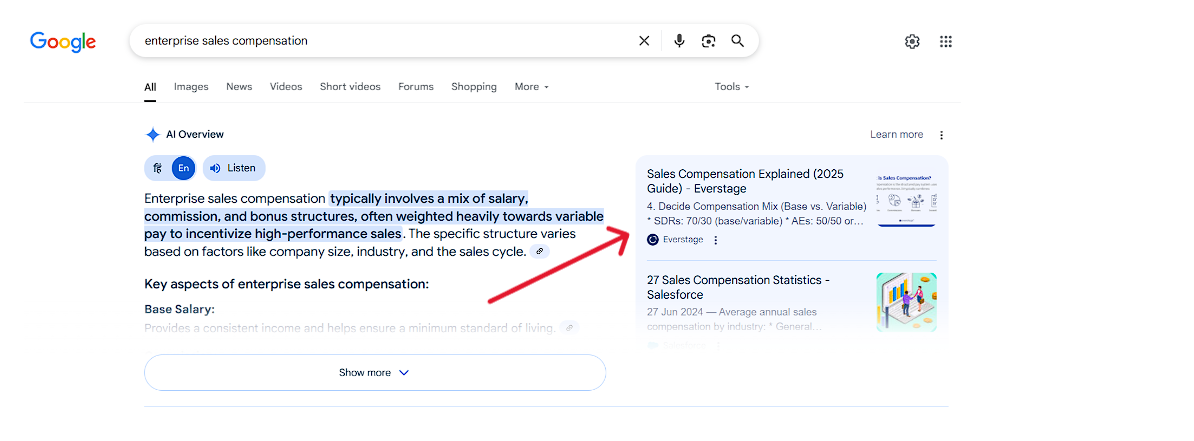Click link icon after sales cycle sentence
The image size is (1194, 441).
[x=540, y=251]
